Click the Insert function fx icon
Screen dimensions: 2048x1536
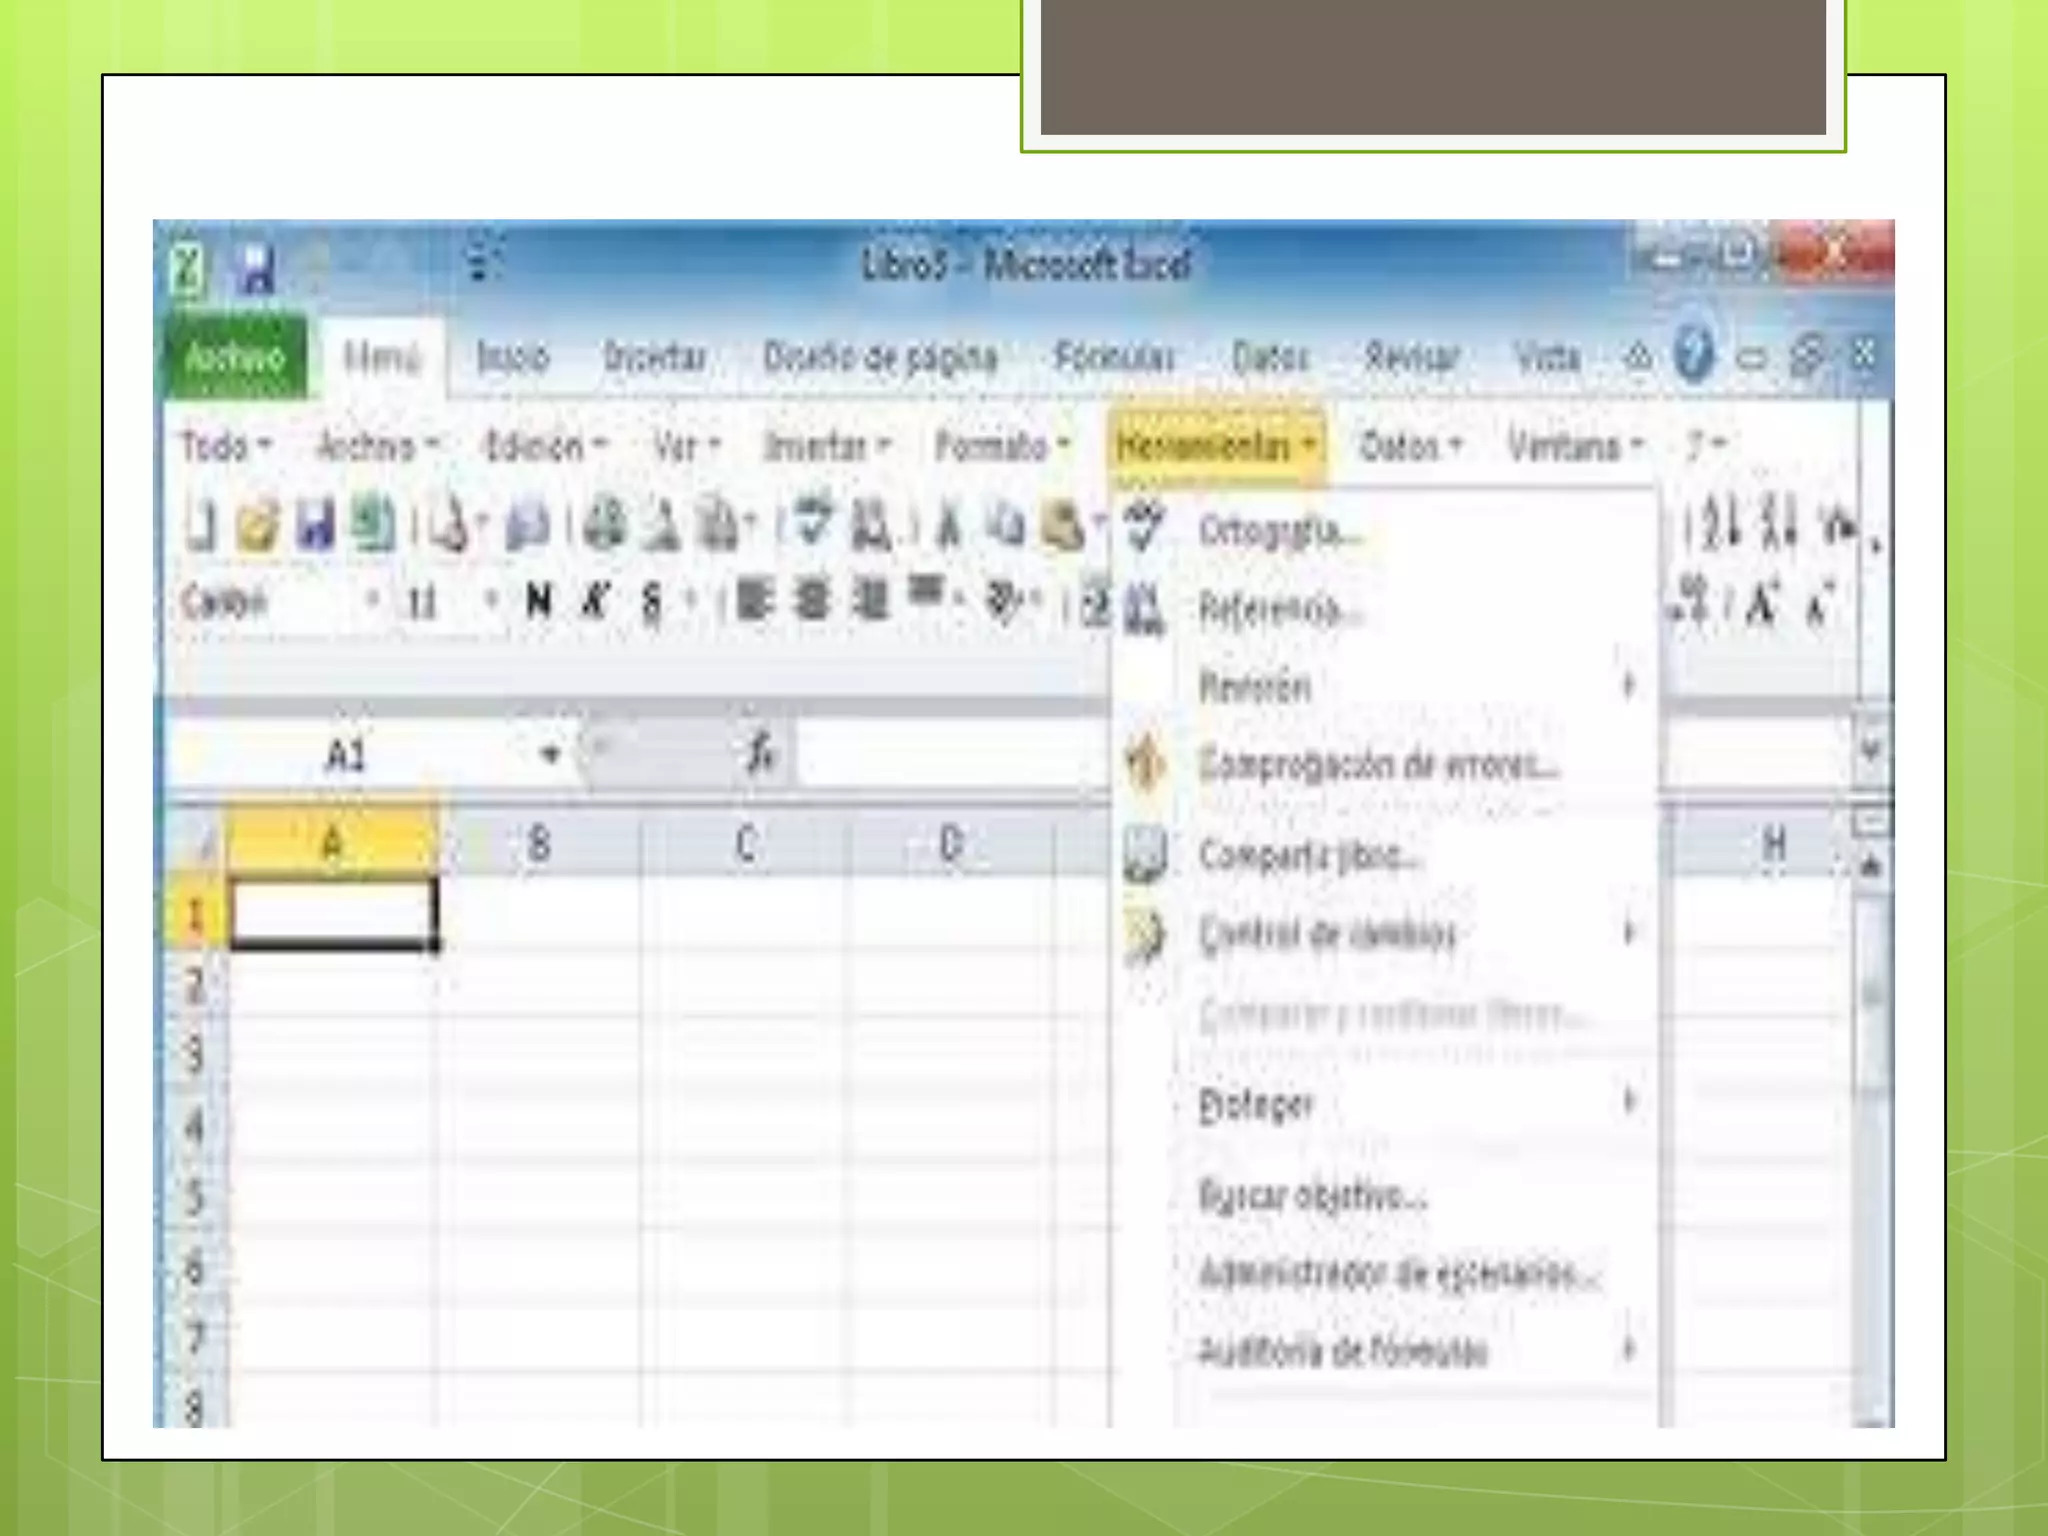[760, 752]
